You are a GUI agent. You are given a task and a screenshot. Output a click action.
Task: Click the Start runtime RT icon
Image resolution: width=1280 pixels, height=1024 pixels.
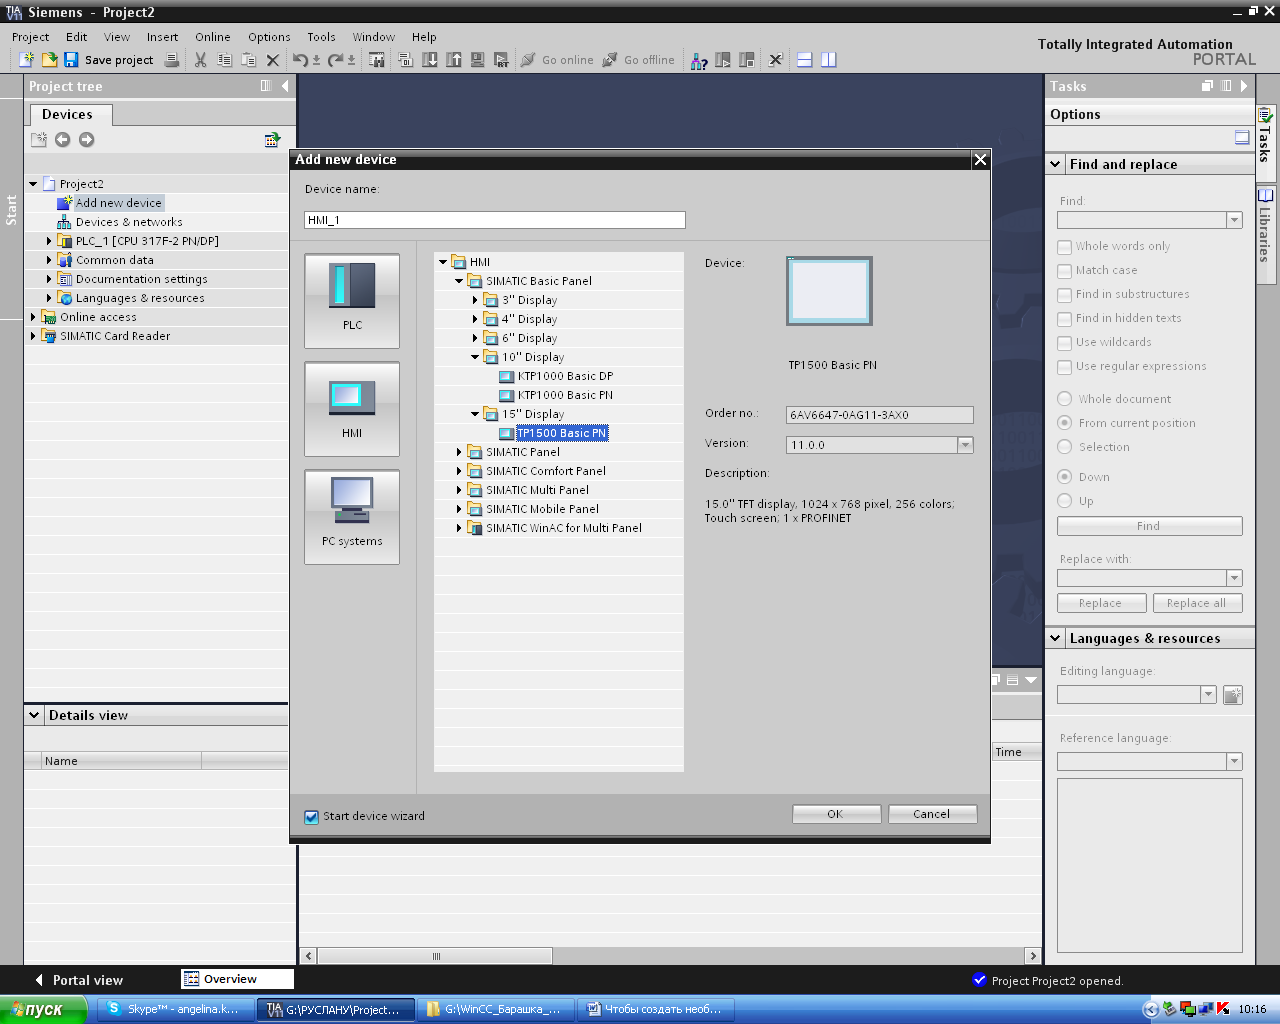point(502,60)
